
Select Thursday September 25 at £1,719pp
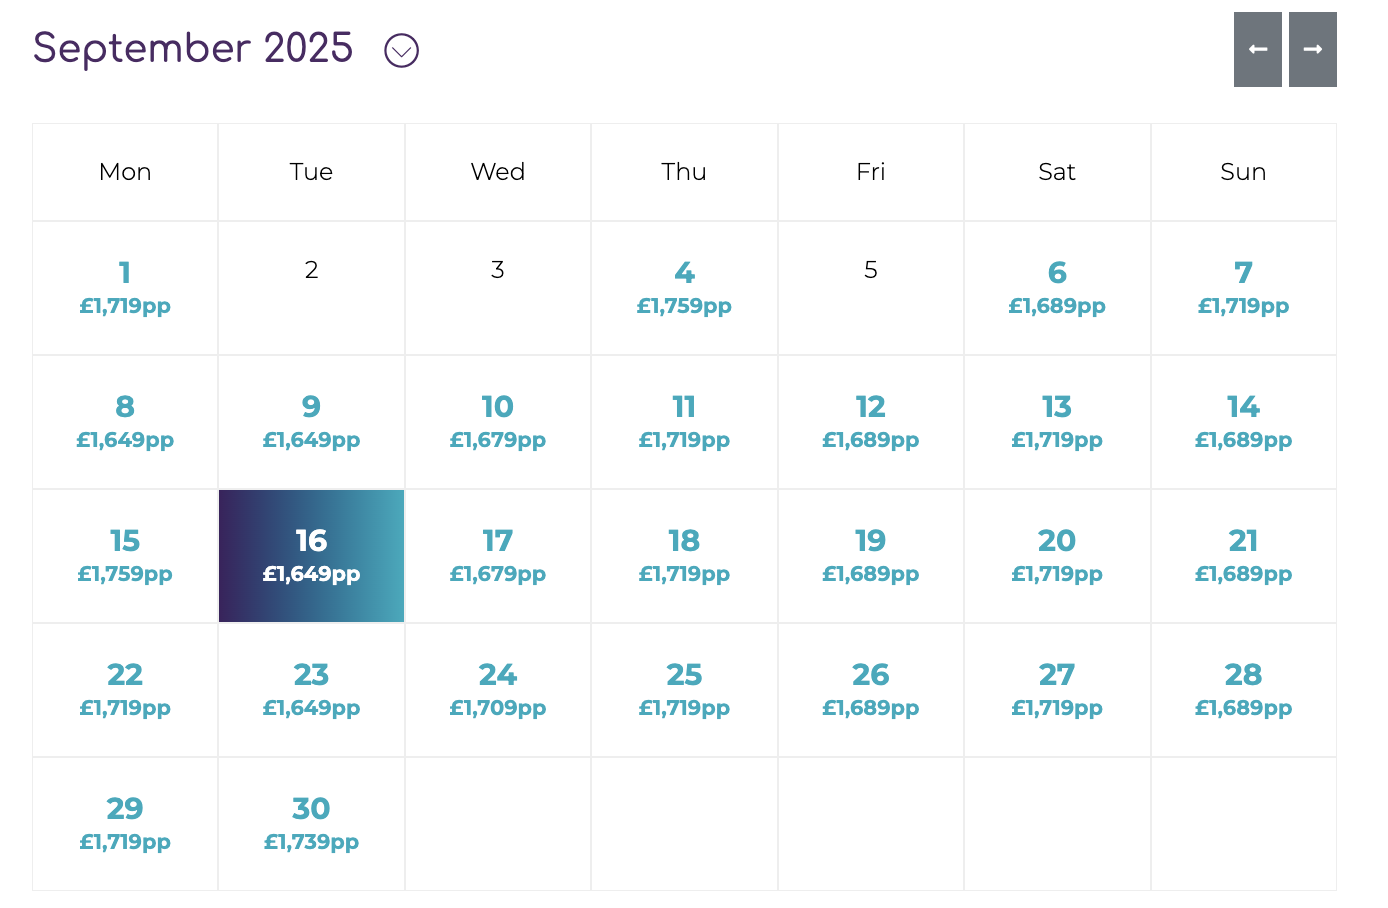point(684,690)
